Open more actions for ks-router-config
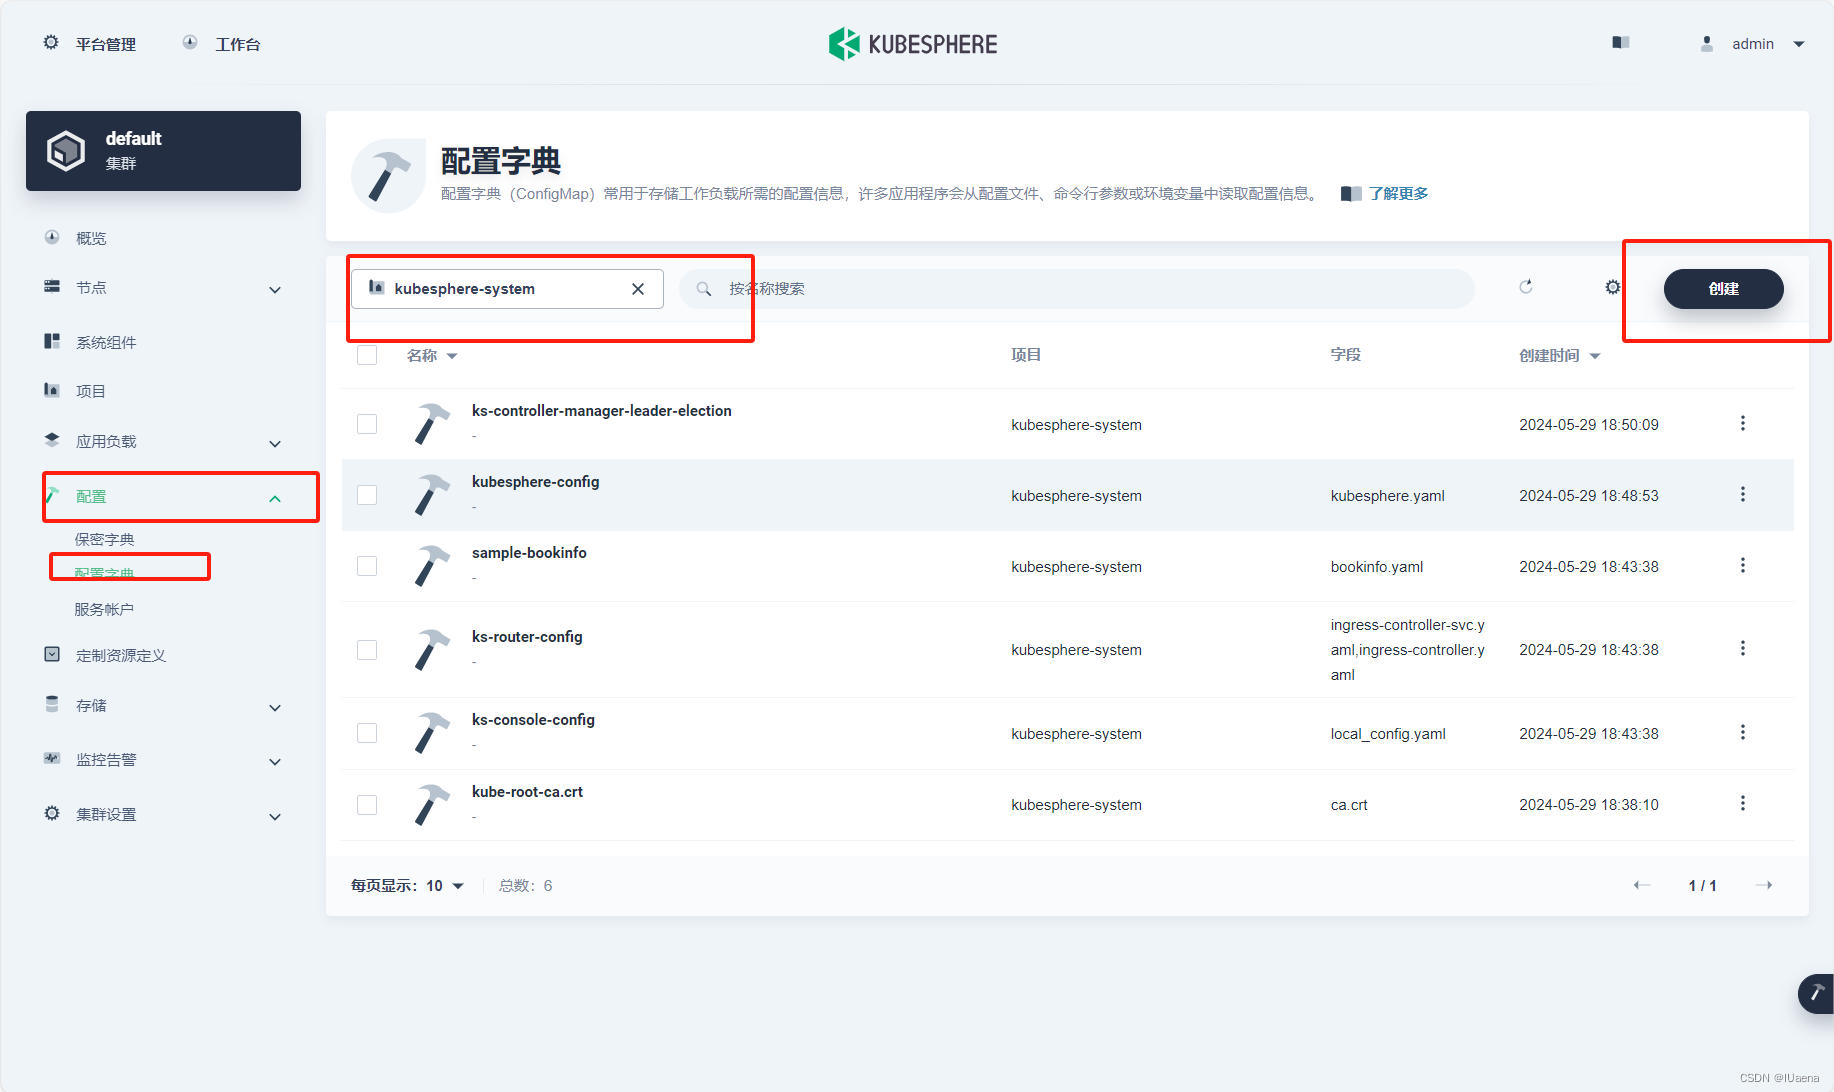The height and width of the screenshot is (1092, 1834). click(1743, 648)
